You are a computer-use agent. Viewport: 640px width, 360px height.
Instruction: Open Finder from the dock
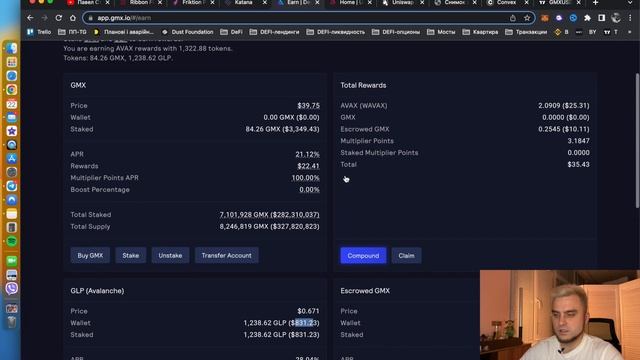pos(11,48)
